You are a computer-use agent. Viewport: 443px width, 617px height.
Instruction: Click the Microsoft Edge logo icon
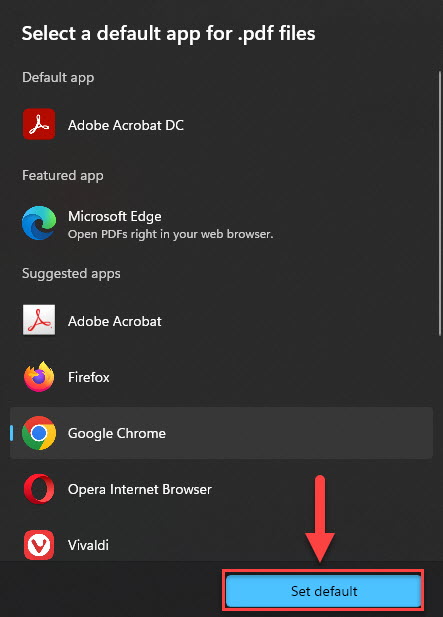click(x=39, y=223)
